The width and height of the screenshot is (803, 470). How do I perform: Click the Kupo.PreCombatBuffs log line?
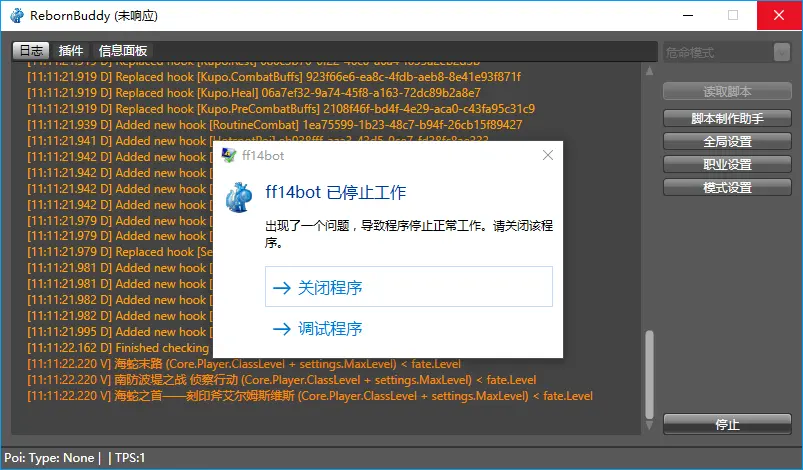(x=281, y=109)
